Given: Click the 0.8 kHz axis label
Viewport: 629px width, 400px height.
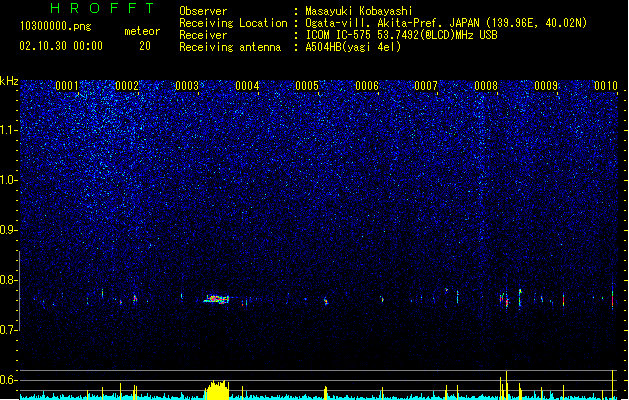Looking at the screenshot, I should (x=9, y=280).
